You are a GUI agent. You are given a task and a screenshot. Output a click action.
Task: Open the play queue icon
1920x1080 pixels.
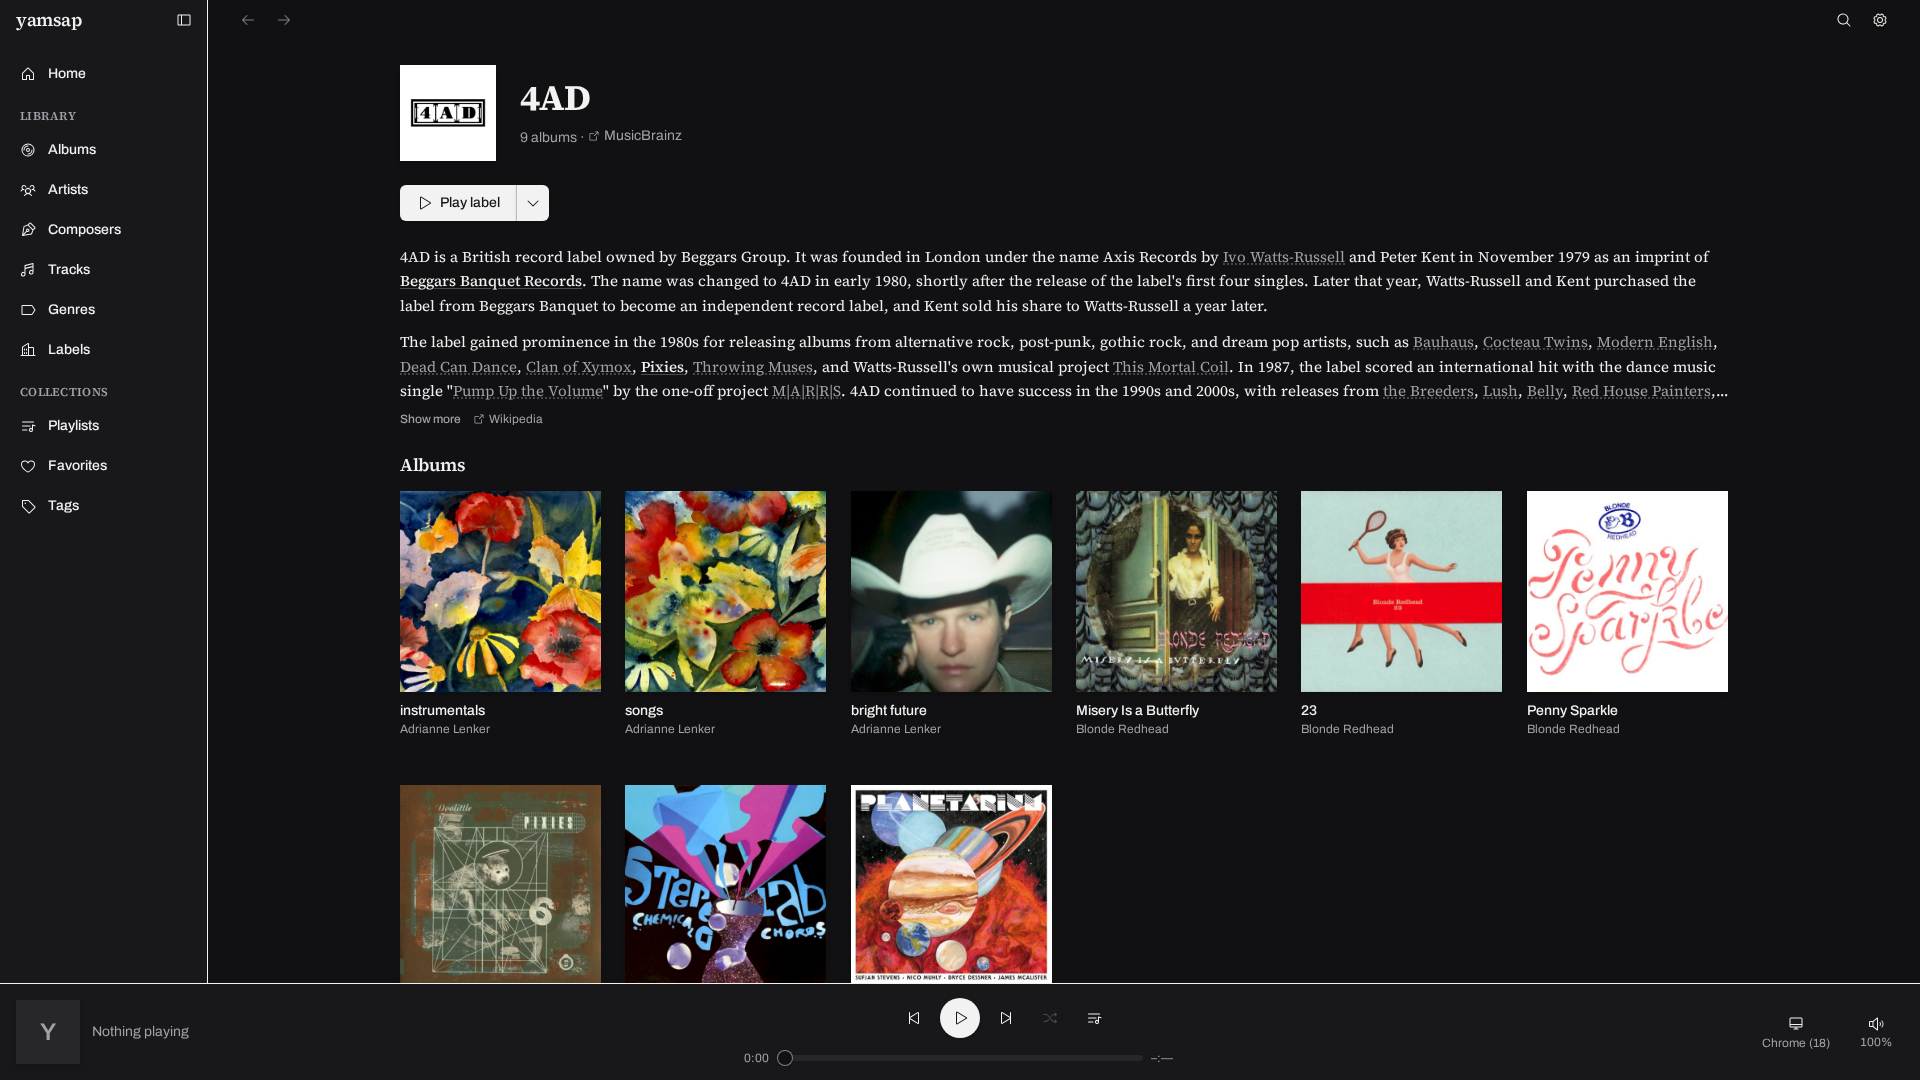1094,1018
